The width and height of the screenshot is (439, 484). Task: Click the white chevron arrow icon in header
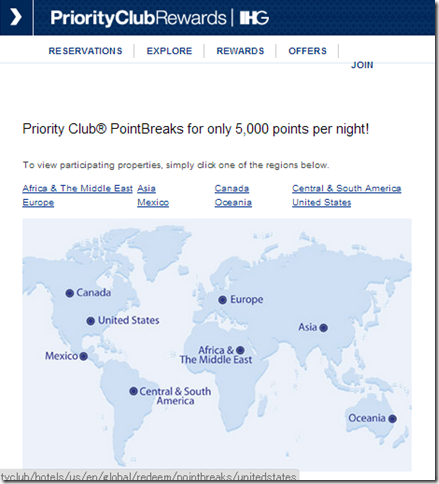click(x=16, y=17)
